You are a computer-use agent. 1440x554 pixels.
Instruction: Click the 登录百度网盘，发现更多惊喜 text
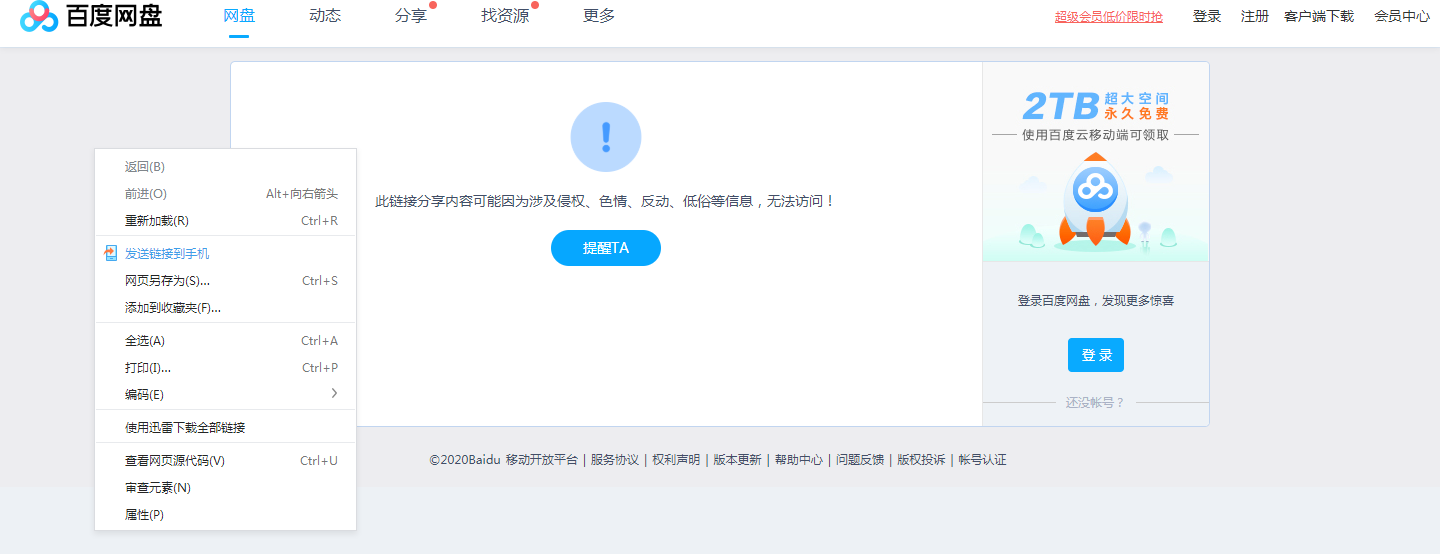[1096, 301]
